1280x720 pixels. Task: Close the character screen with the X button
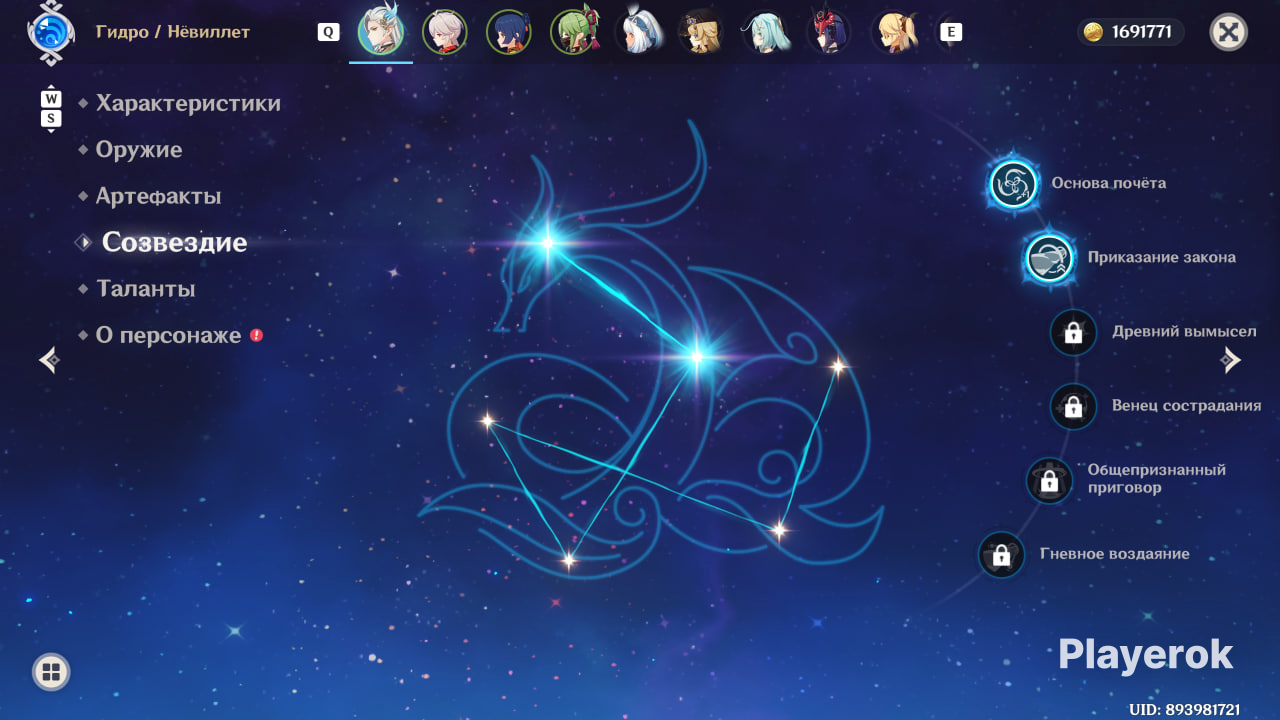coord(1229,32)
